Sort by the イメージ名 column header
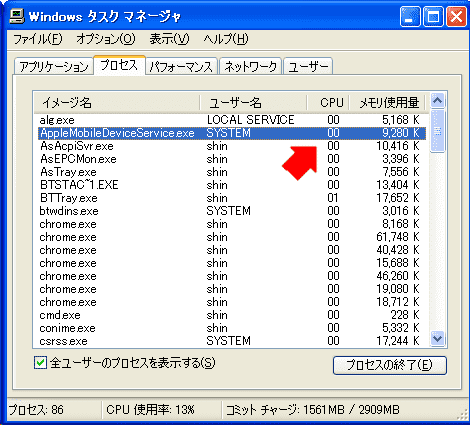The width and height of the screenshot is (470, 425). [117, 102]
